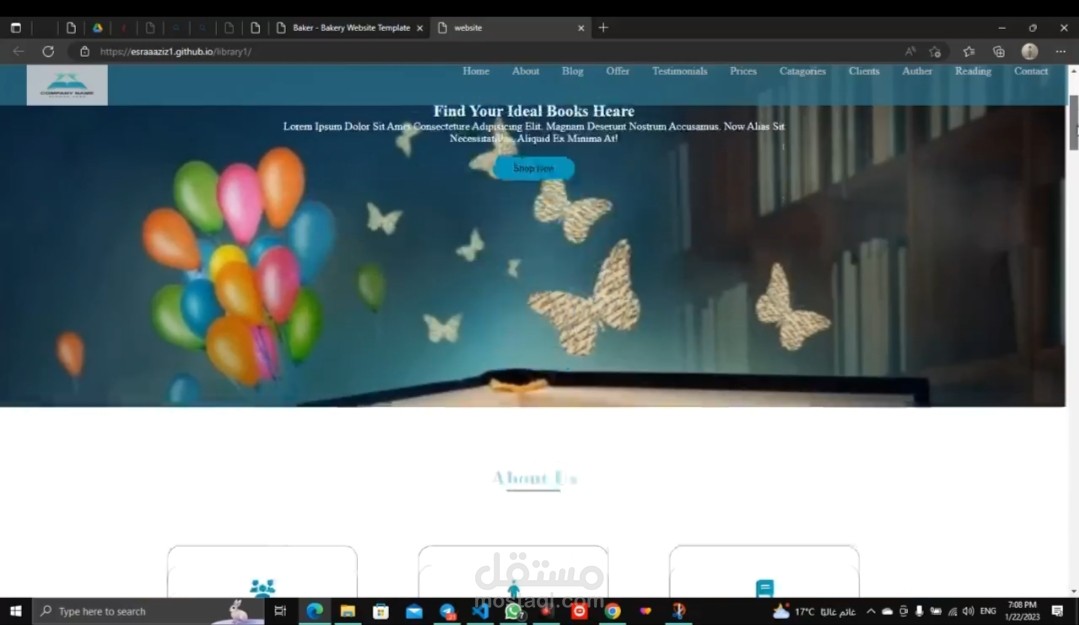
Task: Open WhatsApp from taskbar
Action: click(513, 611)
